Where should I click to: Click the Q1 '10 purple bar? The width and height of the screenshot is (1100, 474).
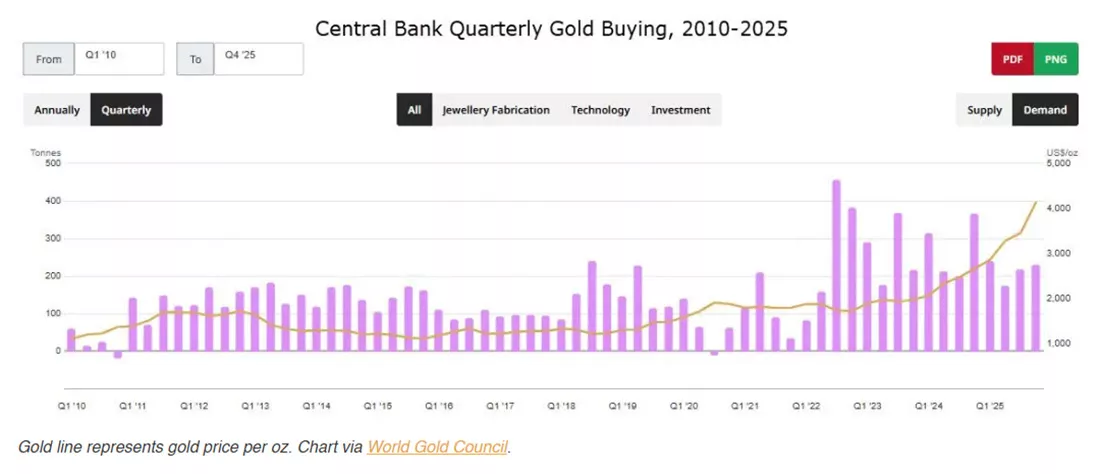[x=71, y=340]
